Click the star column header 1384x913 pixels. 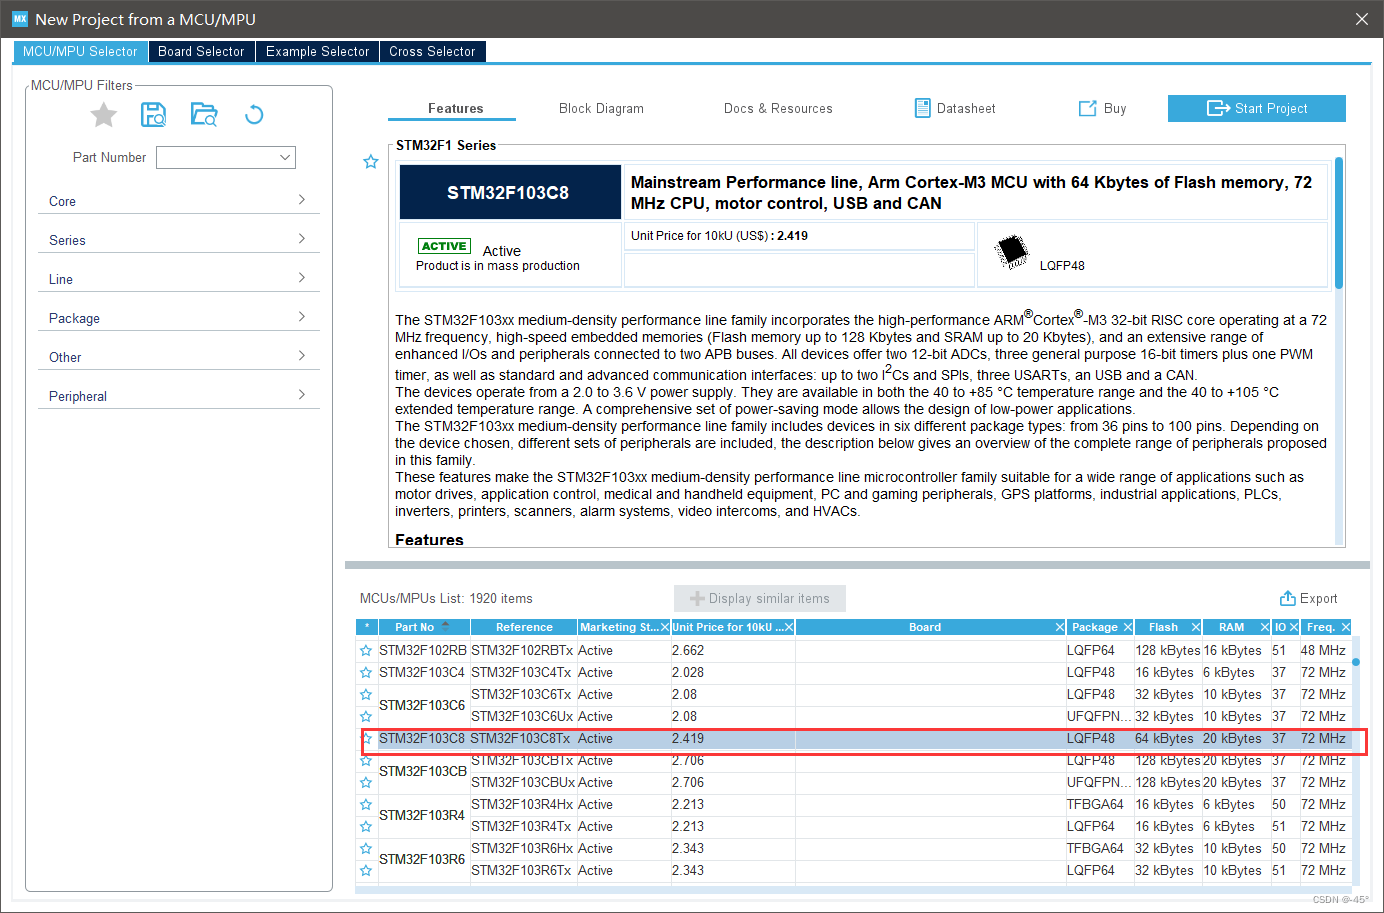(367, 627)
